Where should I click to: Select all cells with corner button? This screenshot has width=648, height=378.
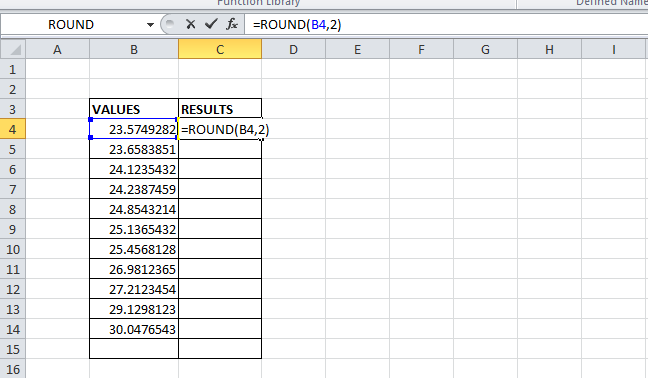(x=13, y=50)
